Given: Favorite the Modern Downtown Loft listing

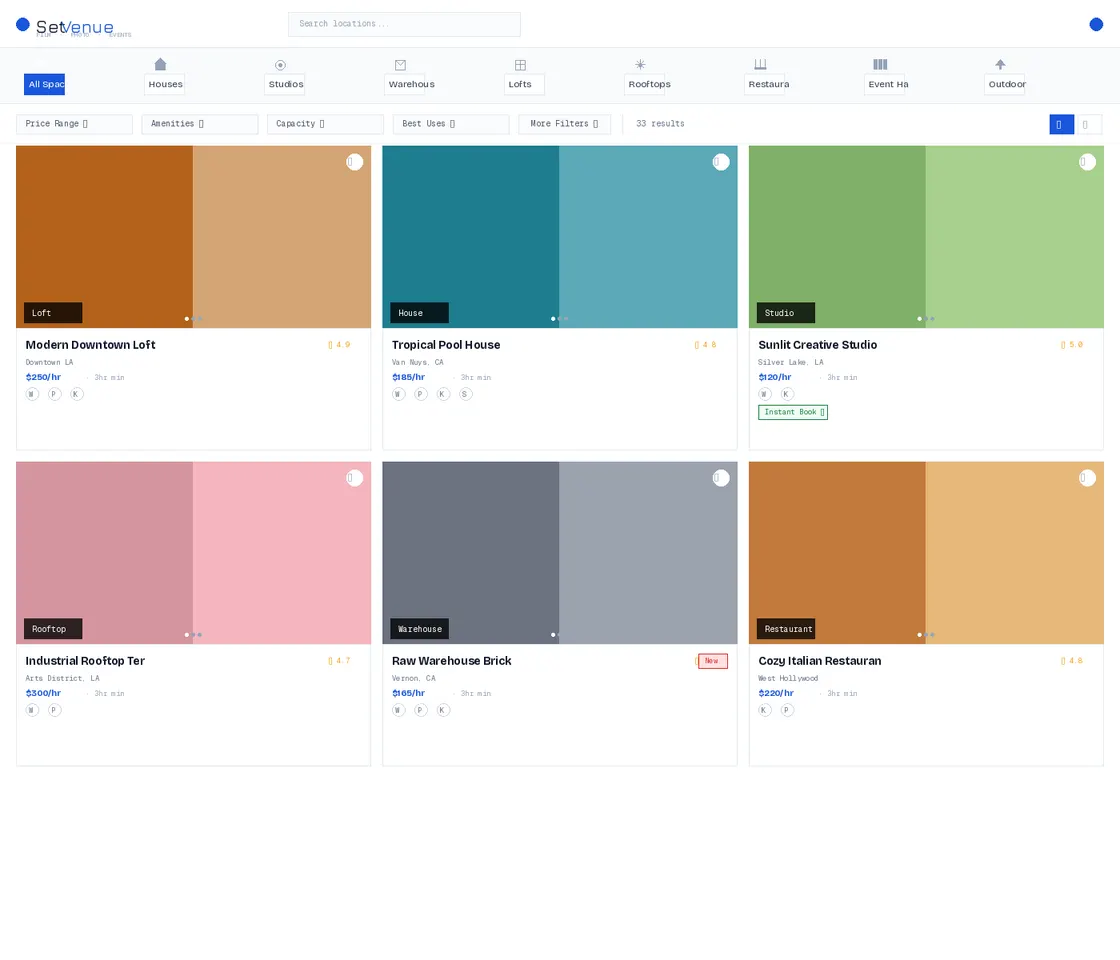Looking at the screenshot, I should click(354, 162).
